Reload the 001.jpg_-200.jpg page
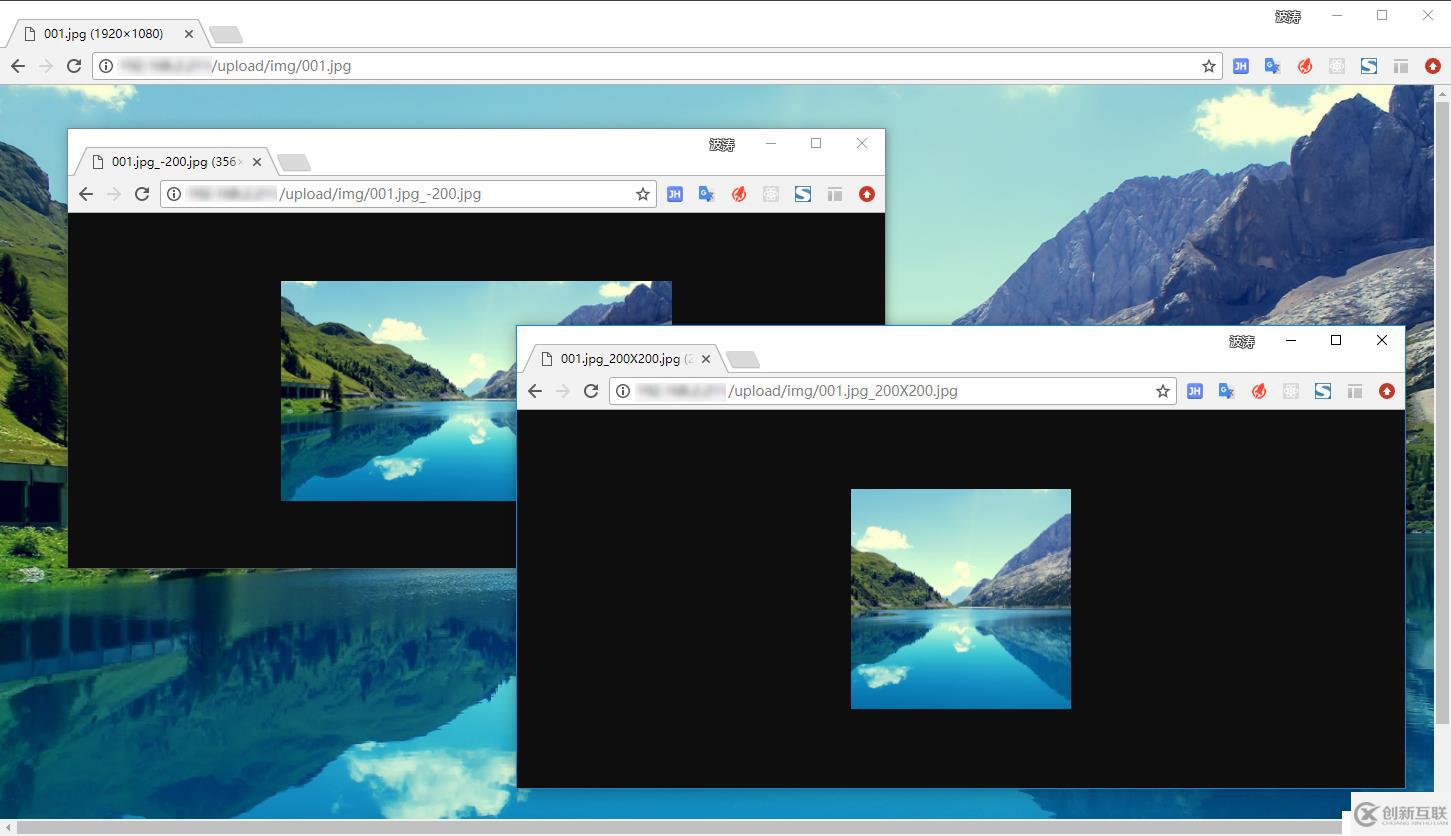The width and height of the screenshot is (1451, 836). [141, 194]
